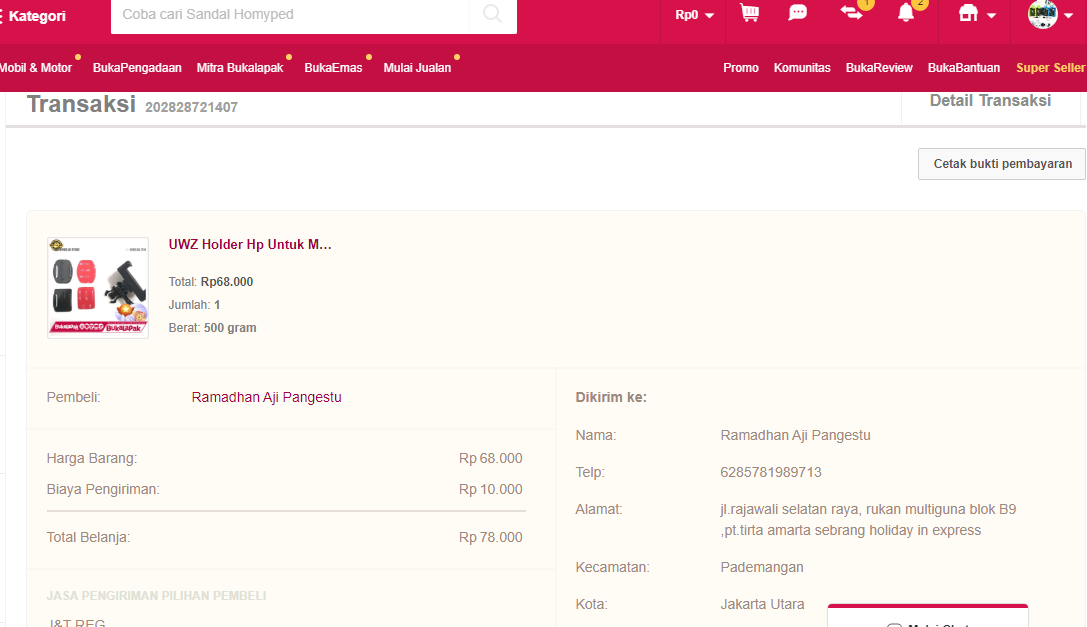The width and height of the screenshot is (1087, 627).
Task: Open the transactions arrows icon
Action: coord(851,12)
